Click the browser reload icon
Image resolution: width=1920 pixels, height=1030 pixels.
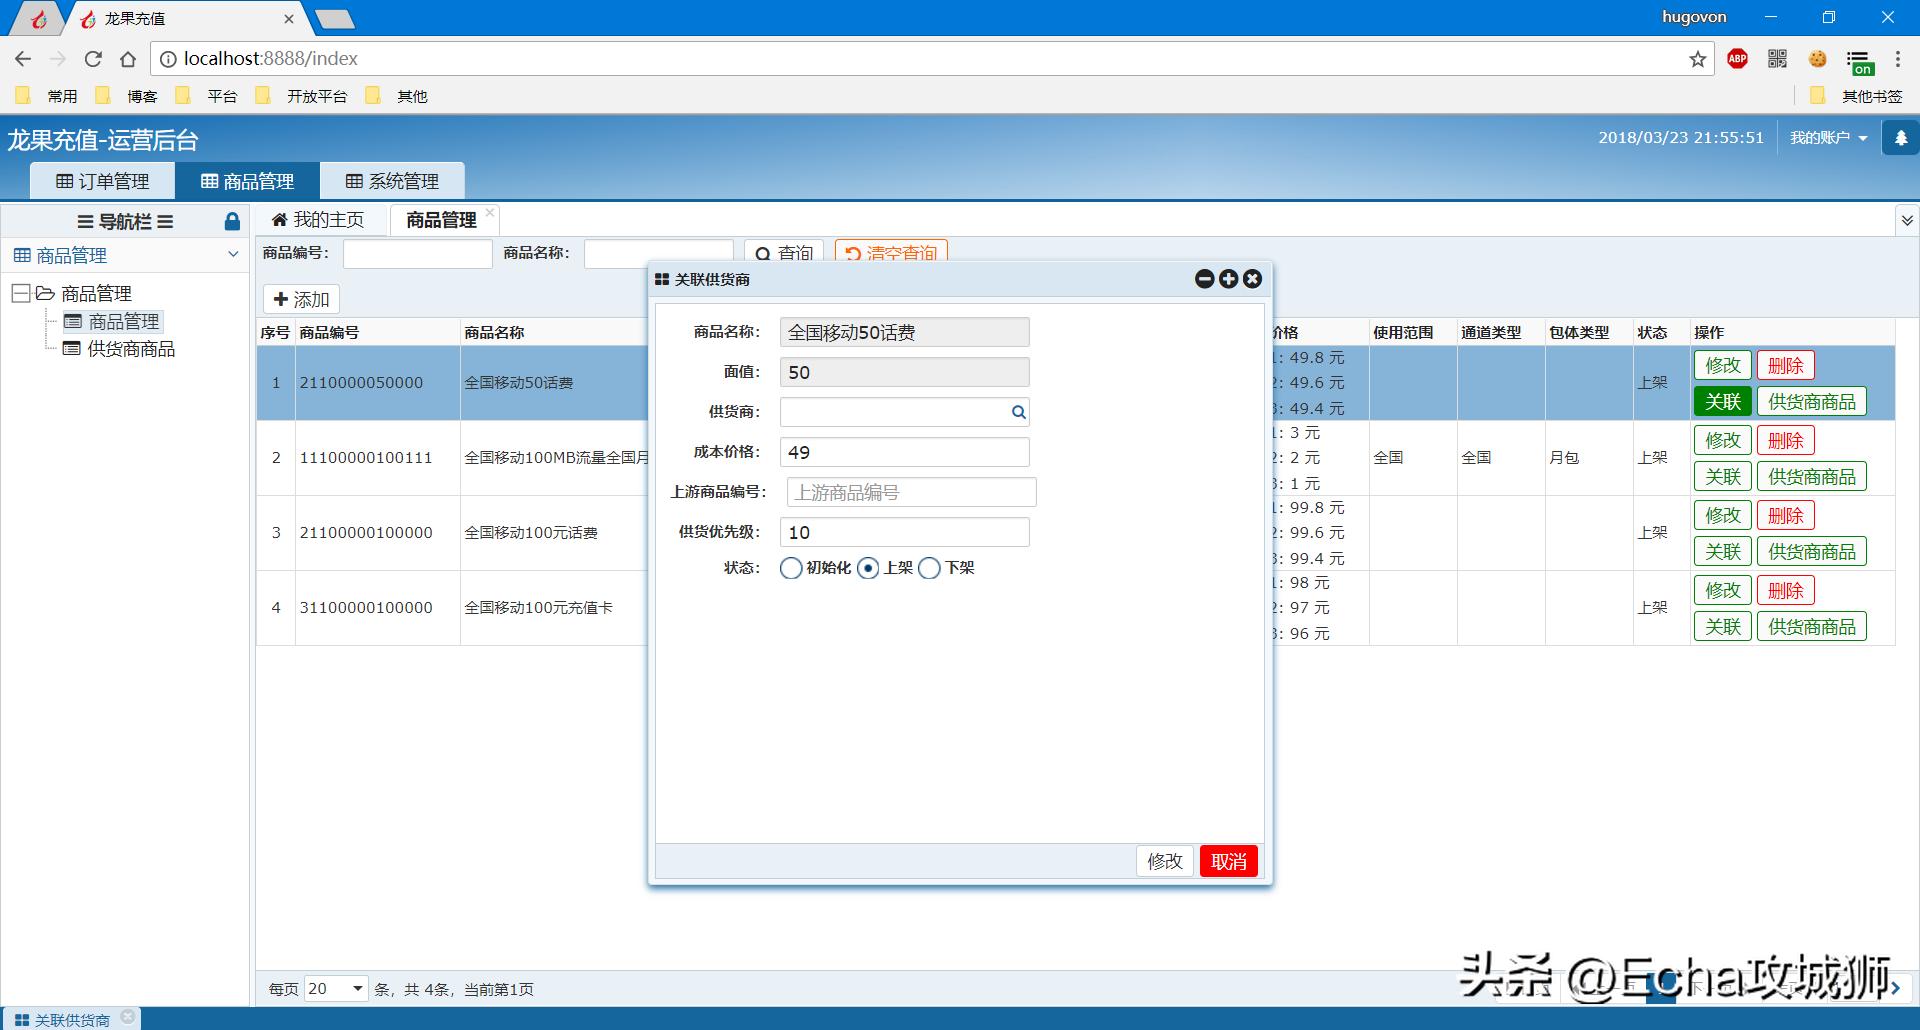[x=93, y=59]
